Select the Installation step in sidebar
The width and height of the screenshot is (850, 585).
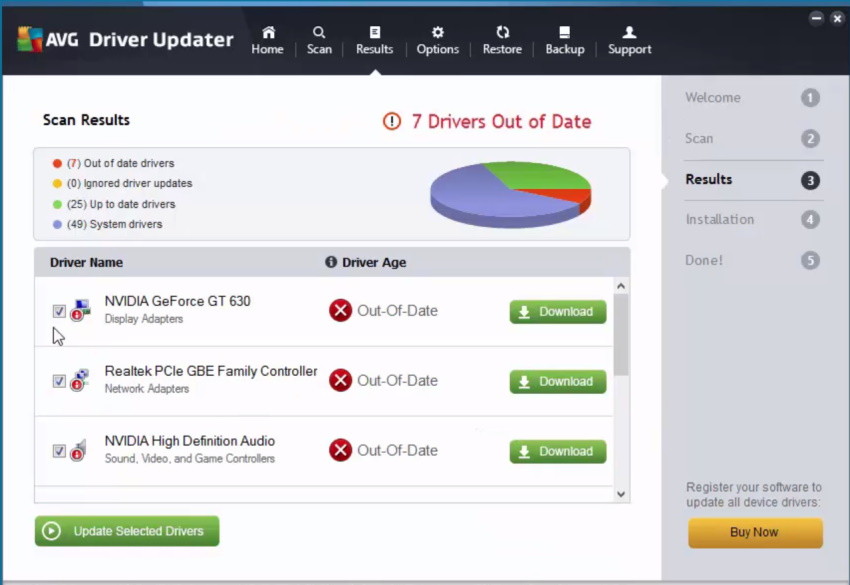[720, 219]
